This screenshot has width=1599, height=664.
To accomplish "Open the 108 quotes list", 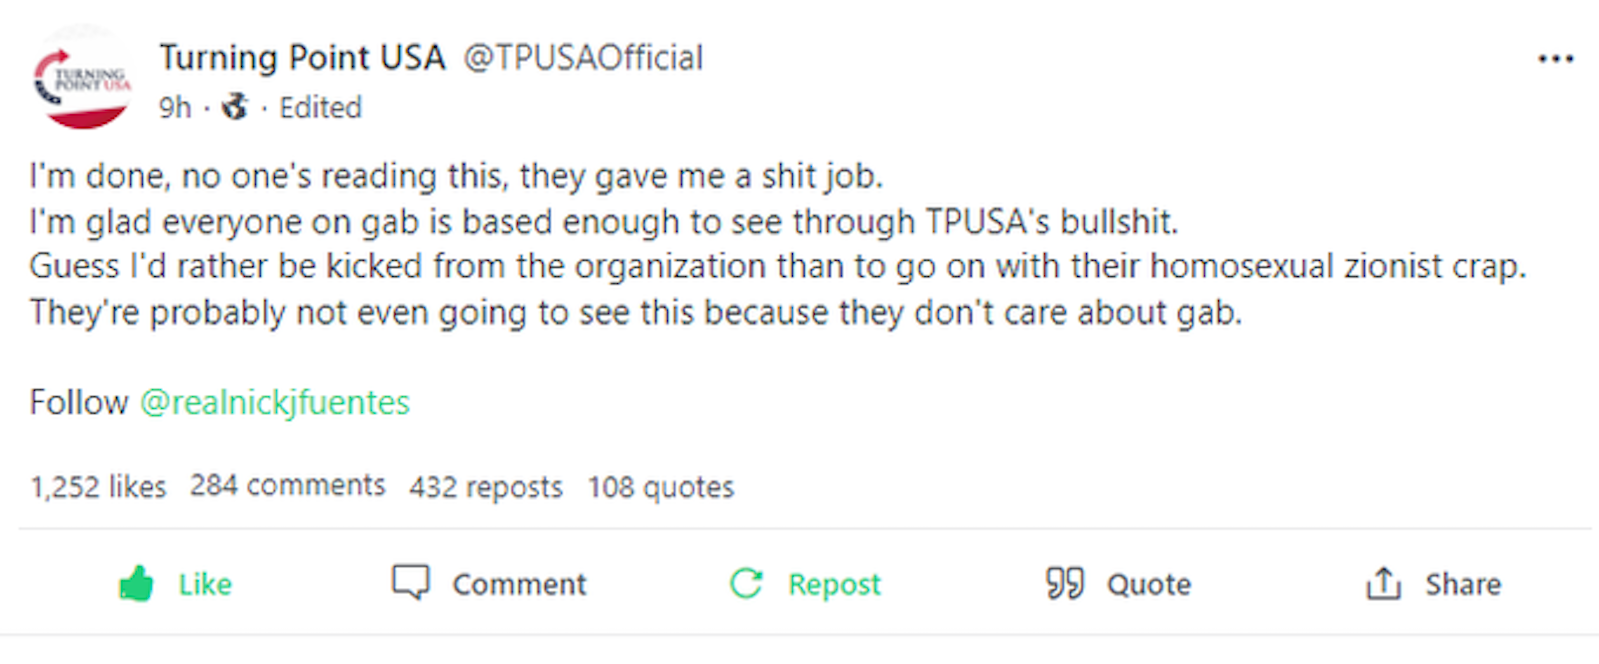I will click(660, 487).
